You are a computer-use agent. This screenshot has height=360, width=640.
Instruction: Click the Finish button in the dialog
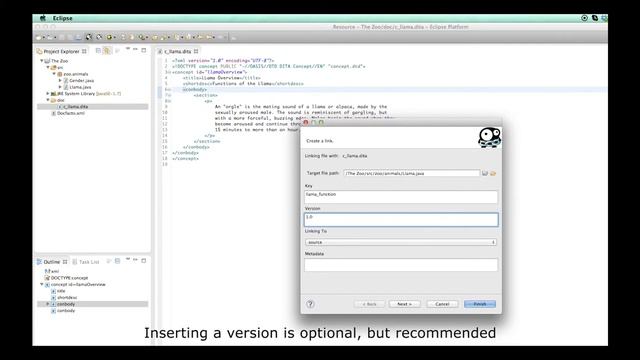click(480, 304)
